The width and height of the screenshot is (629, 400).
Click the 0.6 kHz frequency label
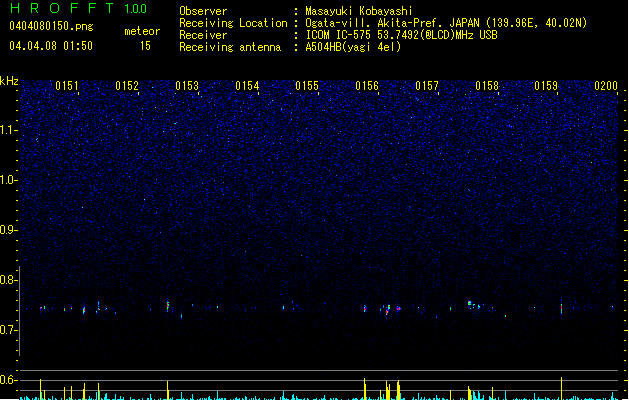pyautogui.click(x=8, y=380)
